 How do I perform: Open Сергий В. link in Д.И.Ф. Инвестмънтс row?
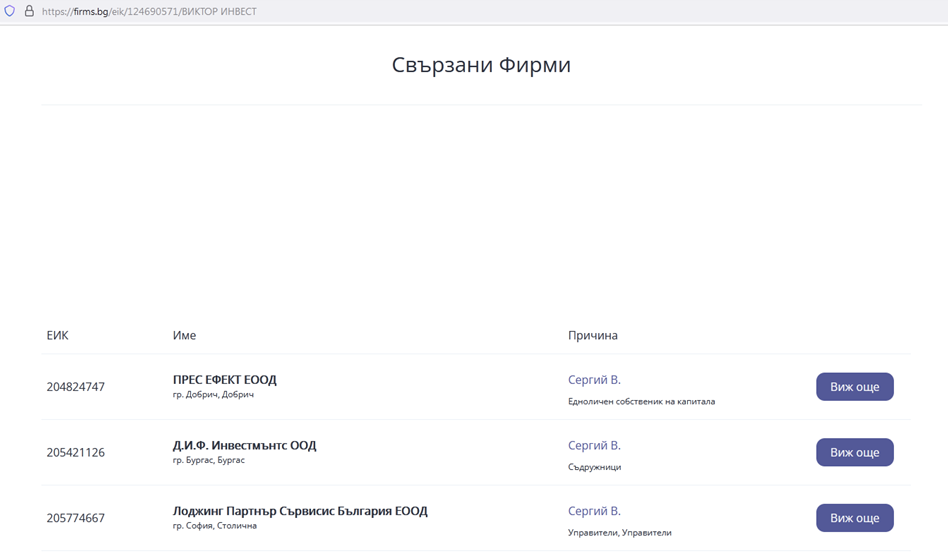tap(594, 445)
